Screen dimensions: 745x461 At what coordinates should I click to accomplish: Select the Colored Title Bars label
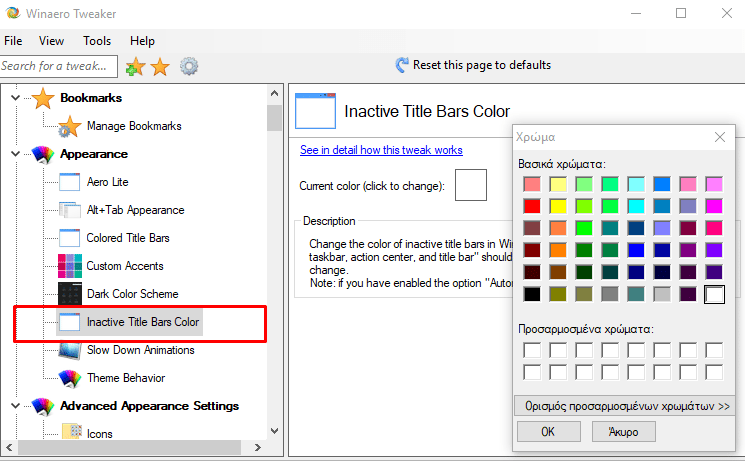click(128, 238)
